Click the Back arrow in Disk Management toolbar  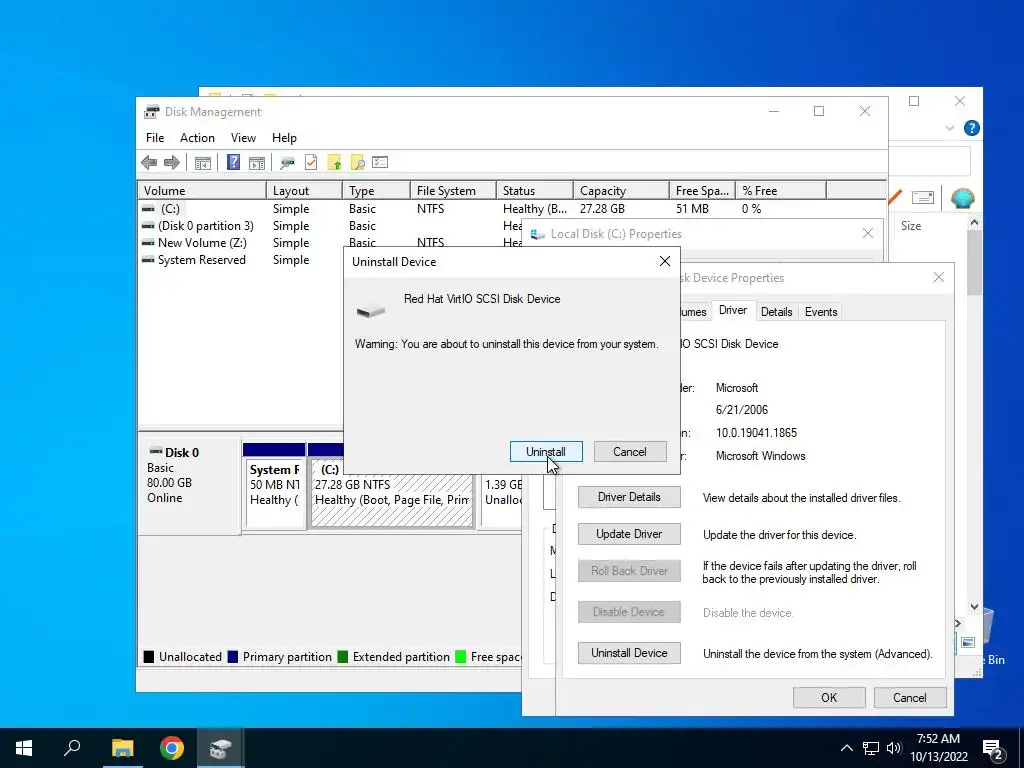[x=149, y=163]
